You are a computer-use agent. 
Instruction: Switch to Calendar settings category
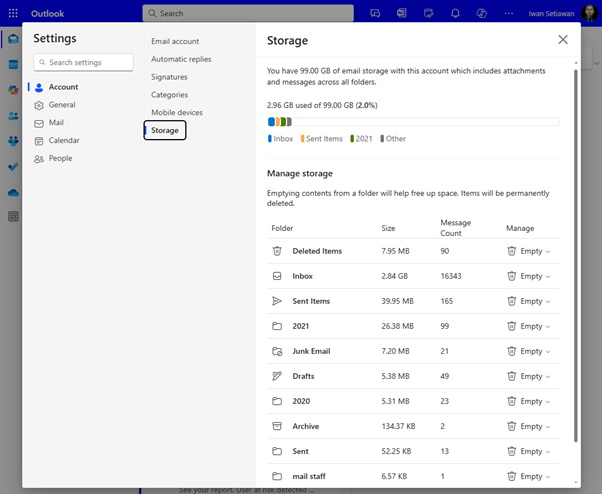pyautogui.click(x=64, y=140)
